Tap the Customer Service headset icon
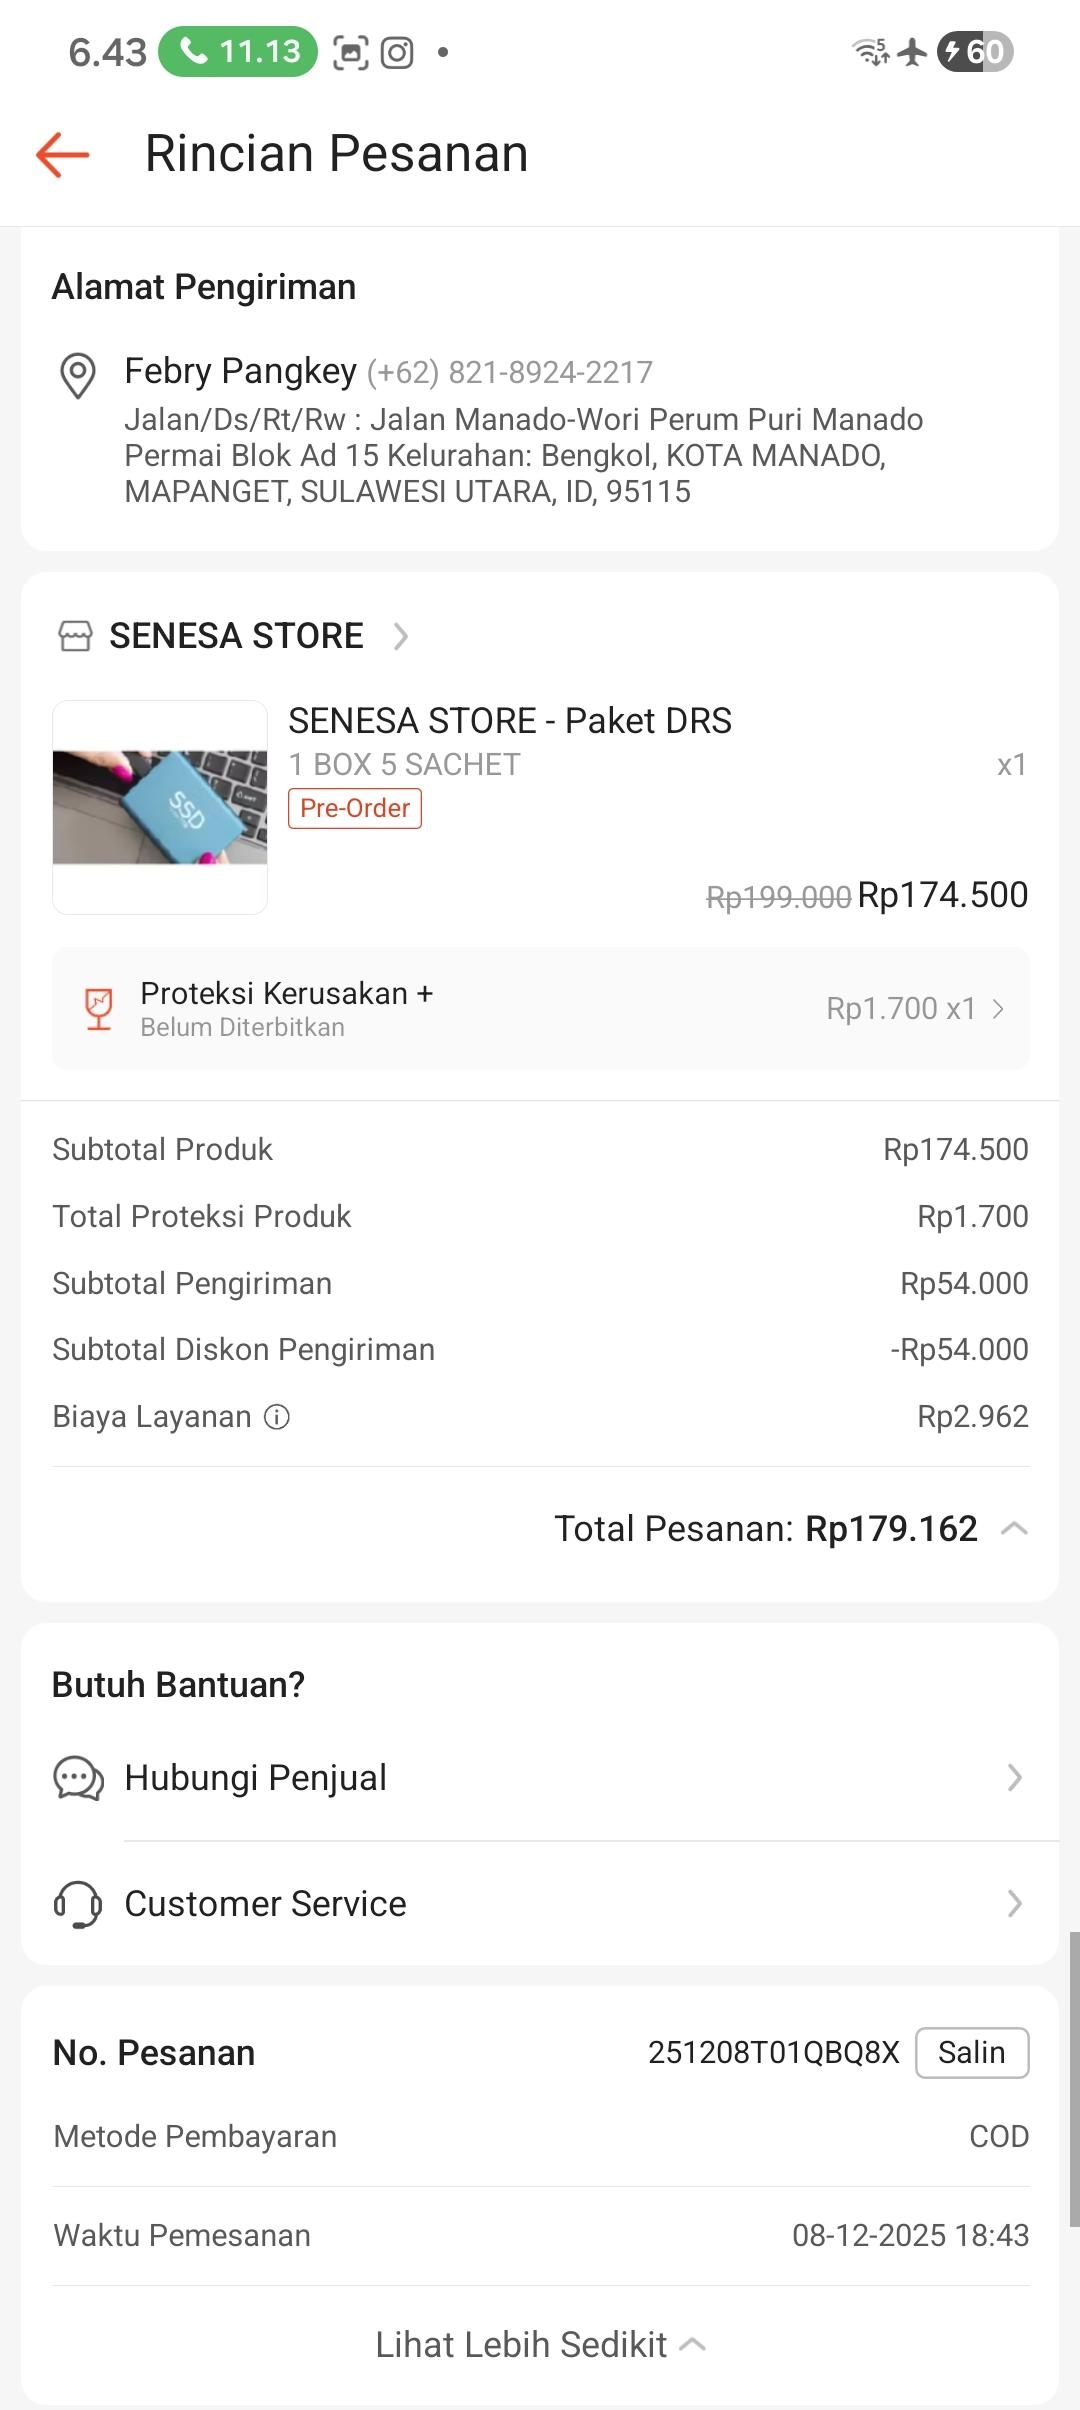 point(78,1903)
